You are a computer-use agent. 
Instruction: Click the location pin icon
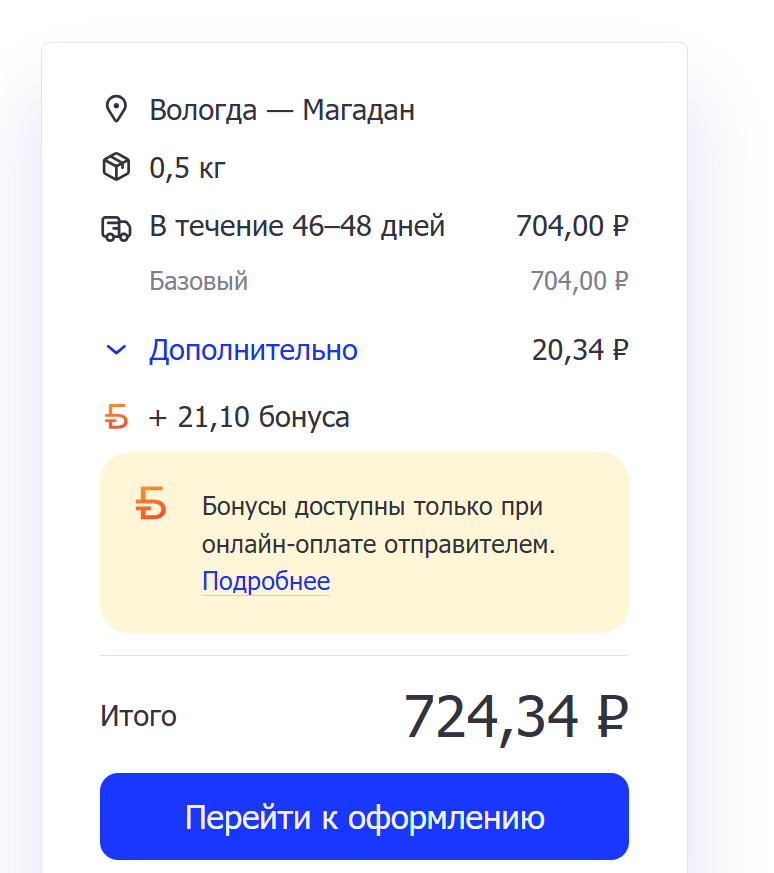coord(116,109)
